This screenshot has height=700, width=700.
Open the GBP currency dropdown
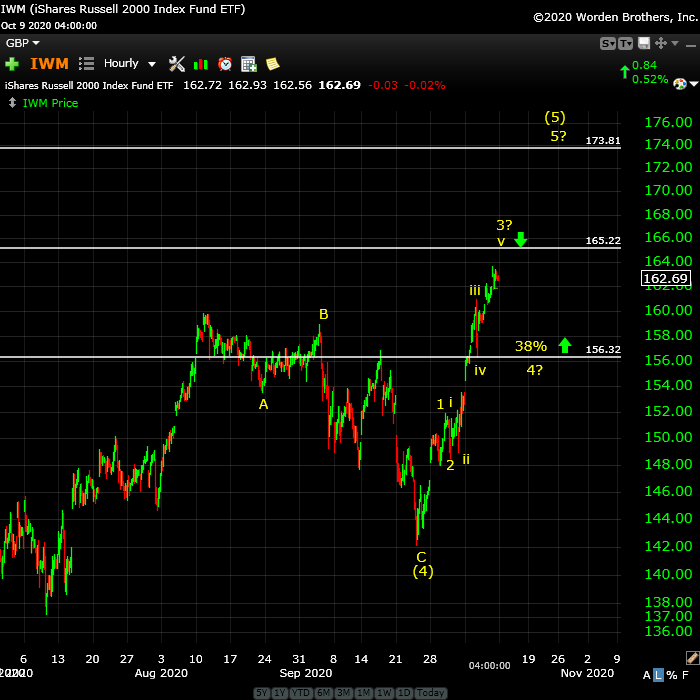tap(22, 43)
